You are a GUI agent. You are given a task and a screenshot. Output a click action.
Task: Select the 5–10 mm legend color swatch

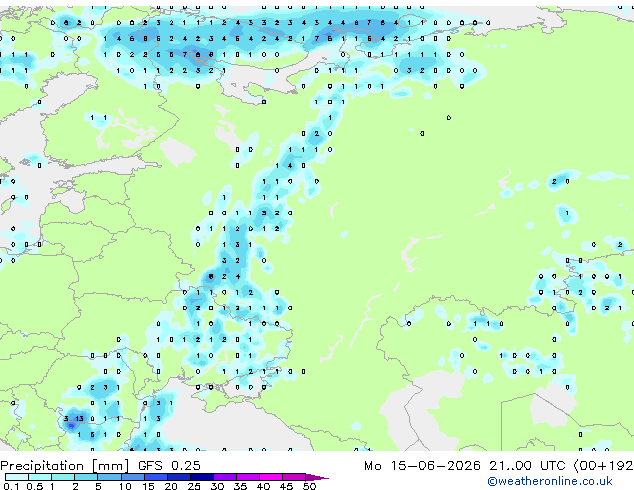tap(109, 477)
